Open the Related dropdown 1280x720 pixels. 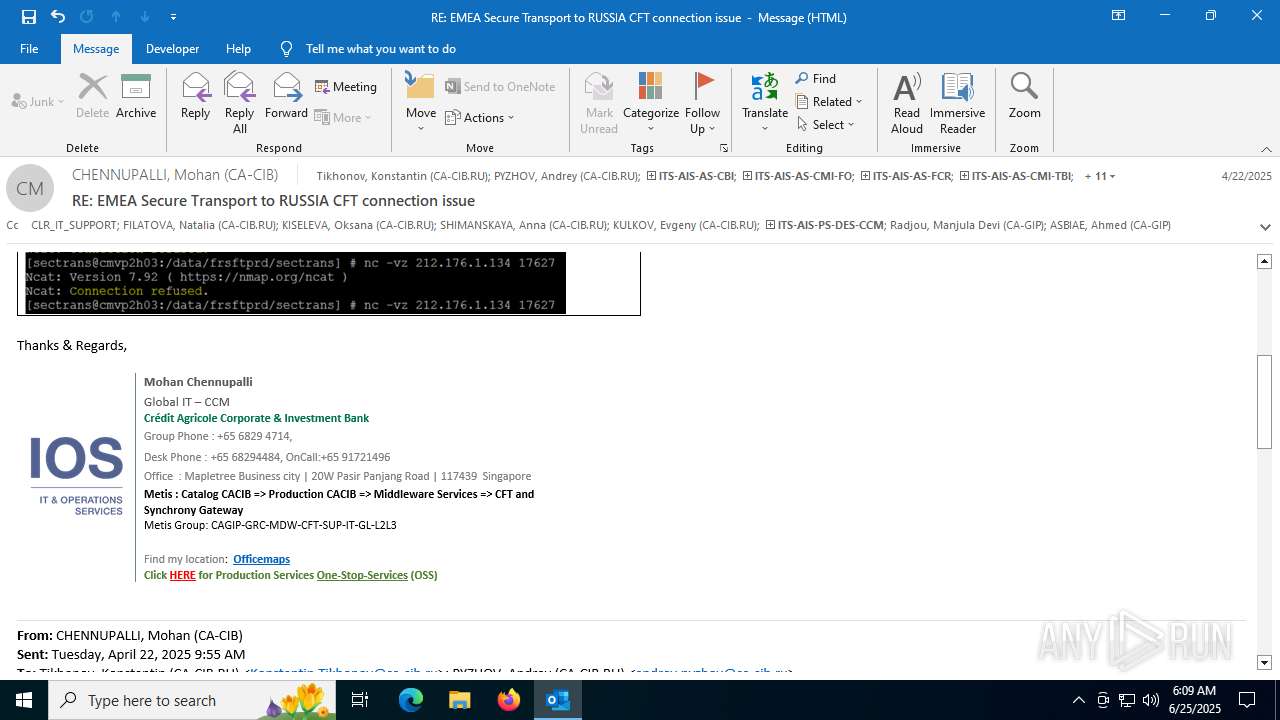(x=829, y=101)
